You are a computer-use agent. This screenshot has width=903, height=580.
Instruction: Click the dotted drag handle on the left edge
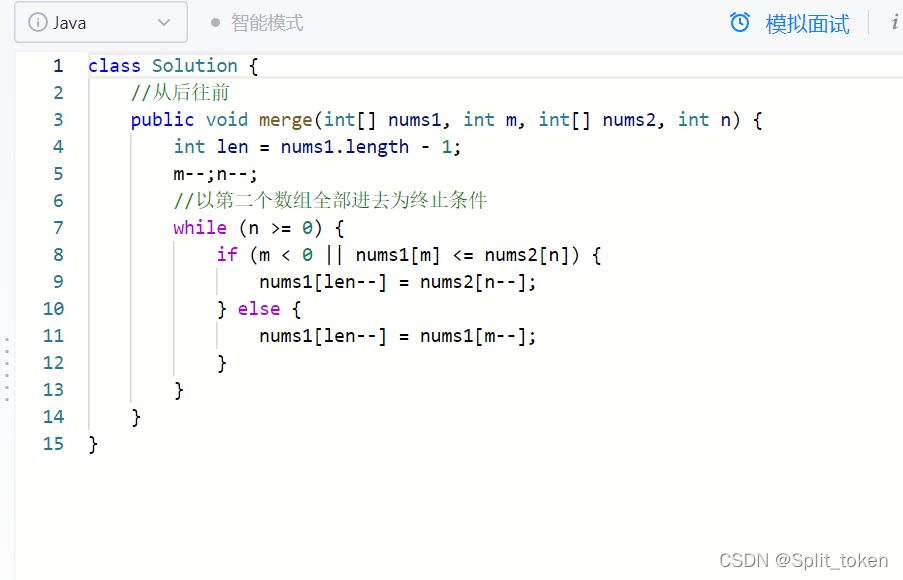7,369
